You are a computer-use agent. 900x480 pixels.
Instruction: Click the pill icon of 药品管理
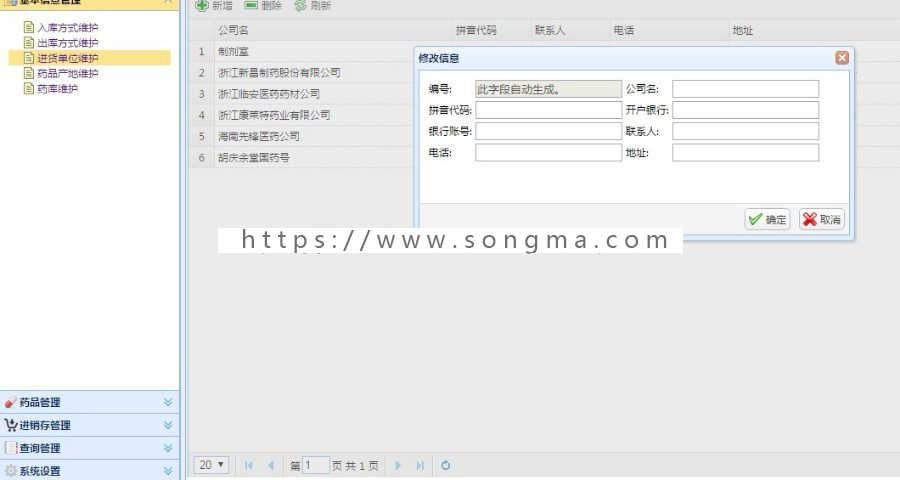10,402
